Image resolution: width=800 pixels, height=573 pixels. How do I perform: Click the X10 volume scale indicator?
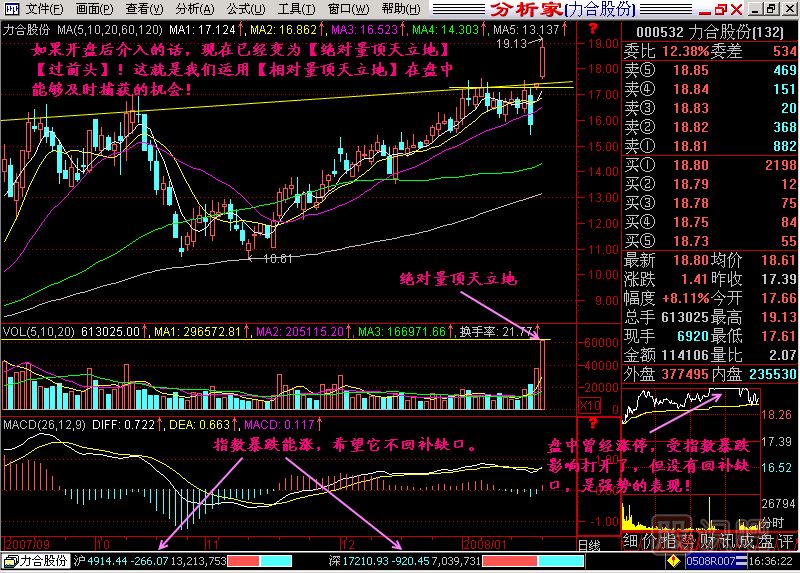click(590, 407)
